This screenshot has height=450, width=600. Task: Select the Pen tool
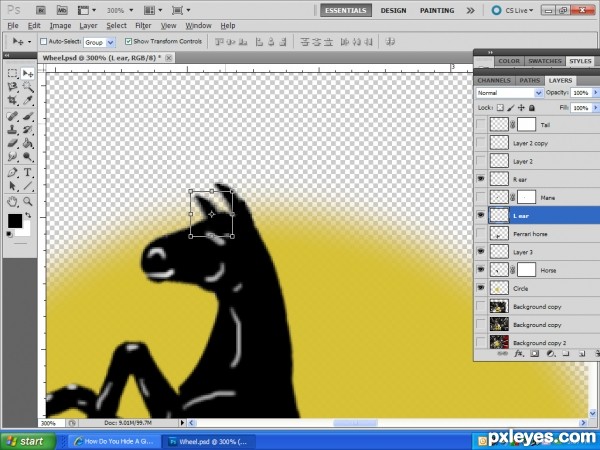[13, 172]
